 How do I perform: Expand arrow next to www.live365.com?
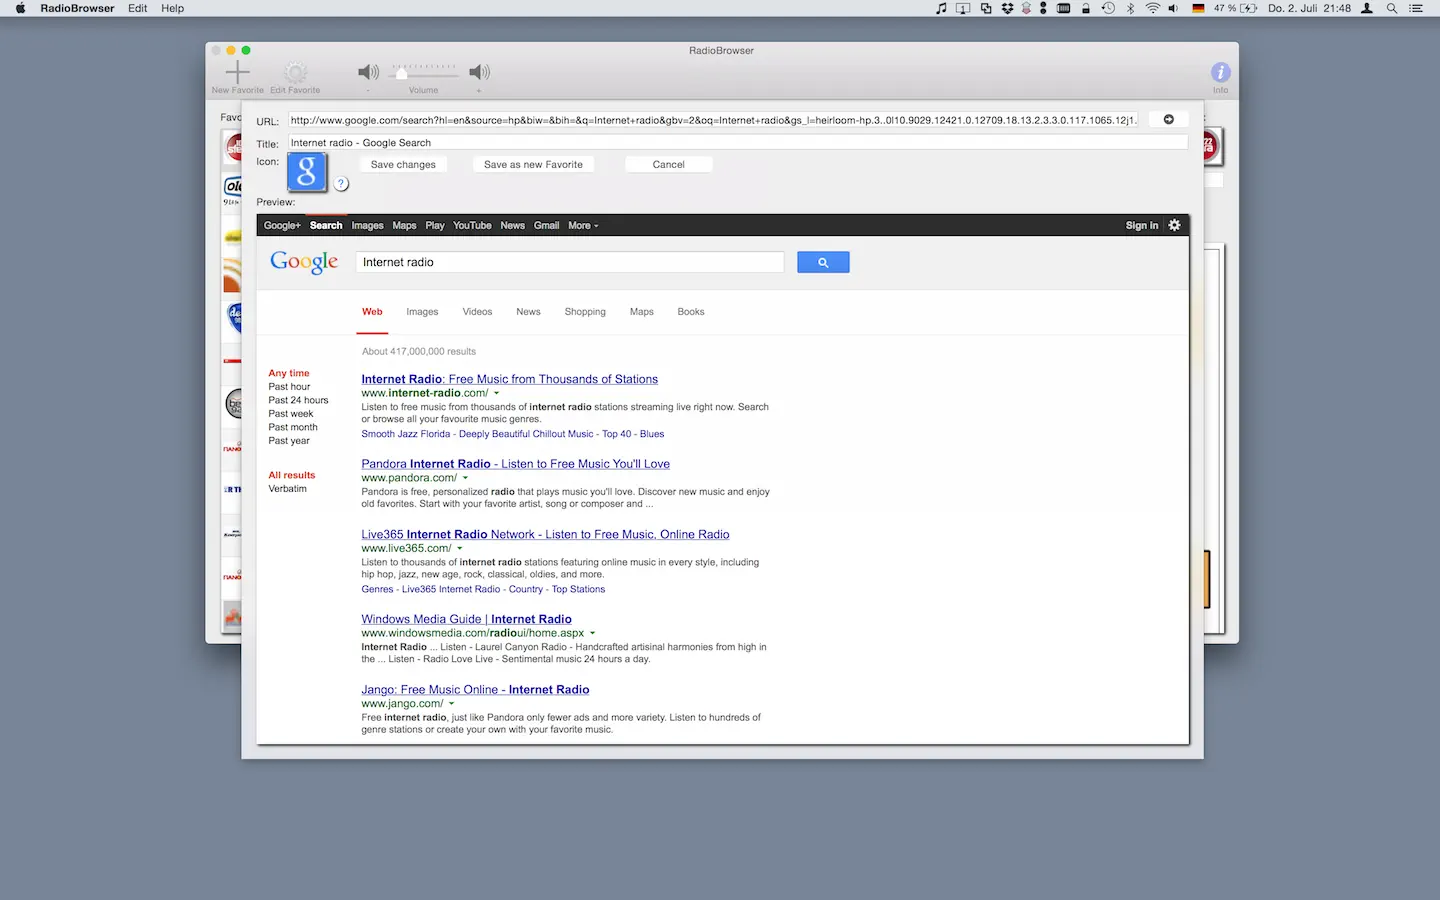460,548
